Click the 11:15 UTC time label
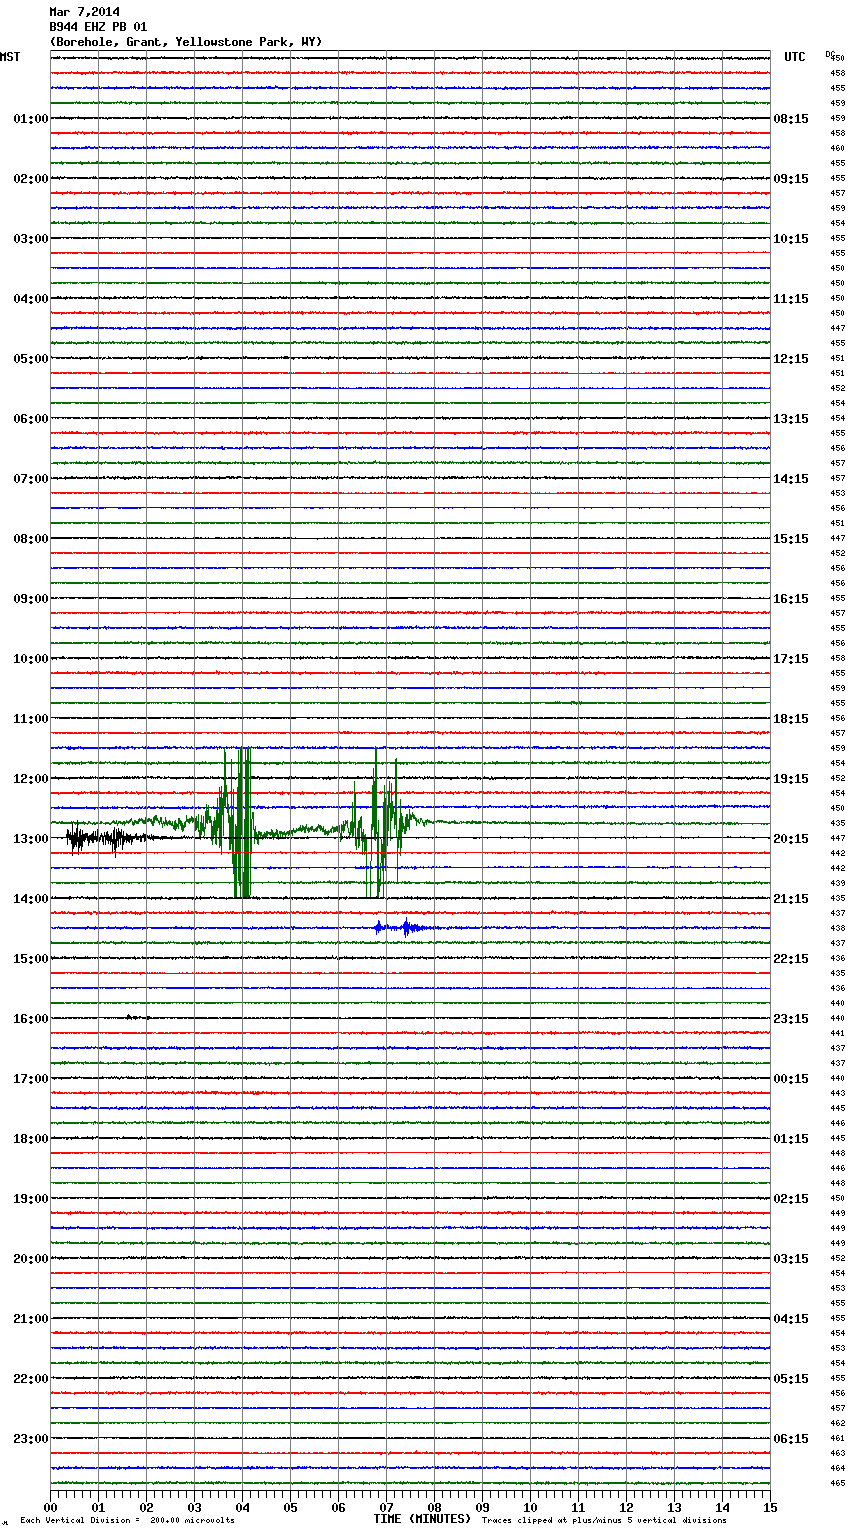This screenshot has width=850, height=1534. coord(791,299)
